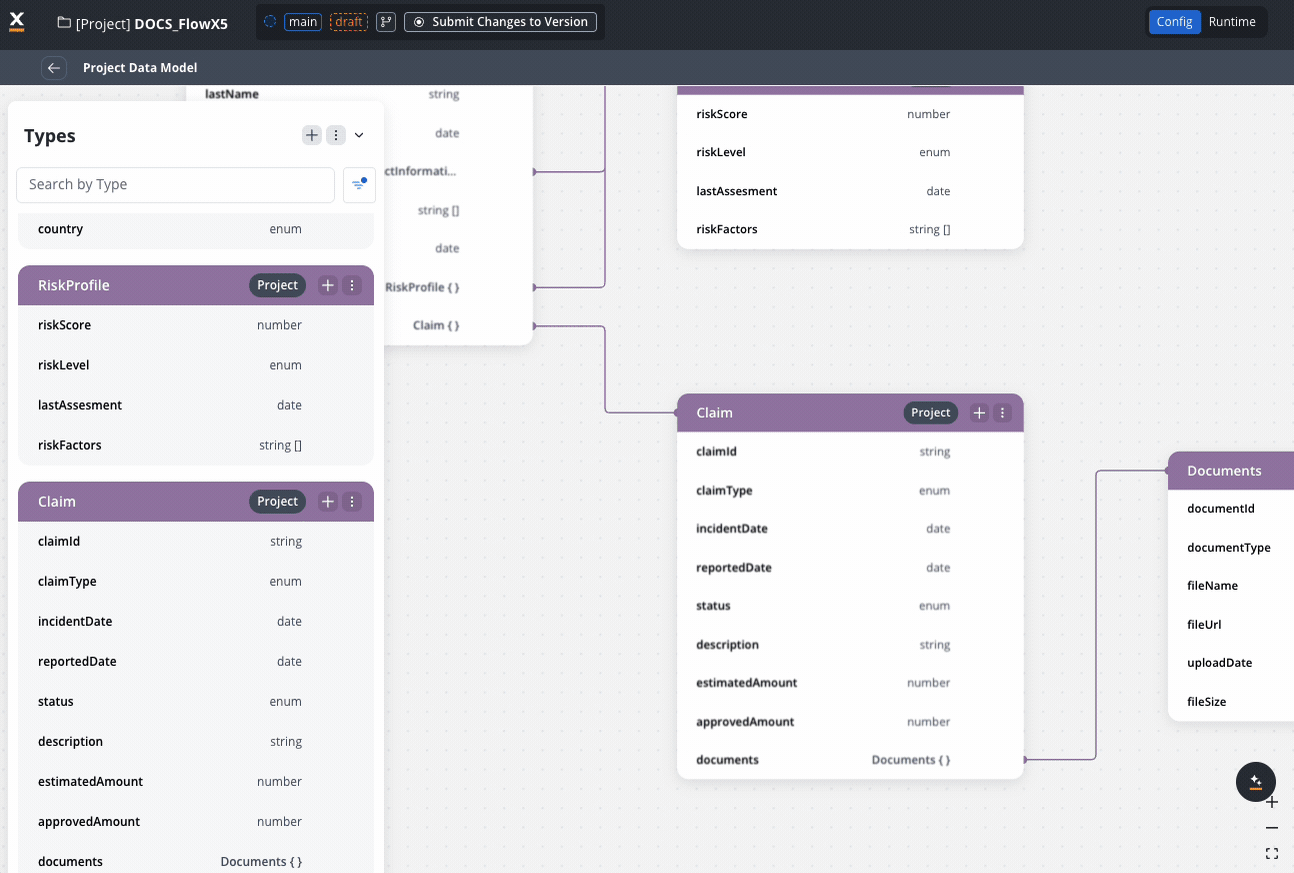Select riskFactors on the top RiskProfile canvas card
The image size is (1294, 873).
(x=850, y=230)
